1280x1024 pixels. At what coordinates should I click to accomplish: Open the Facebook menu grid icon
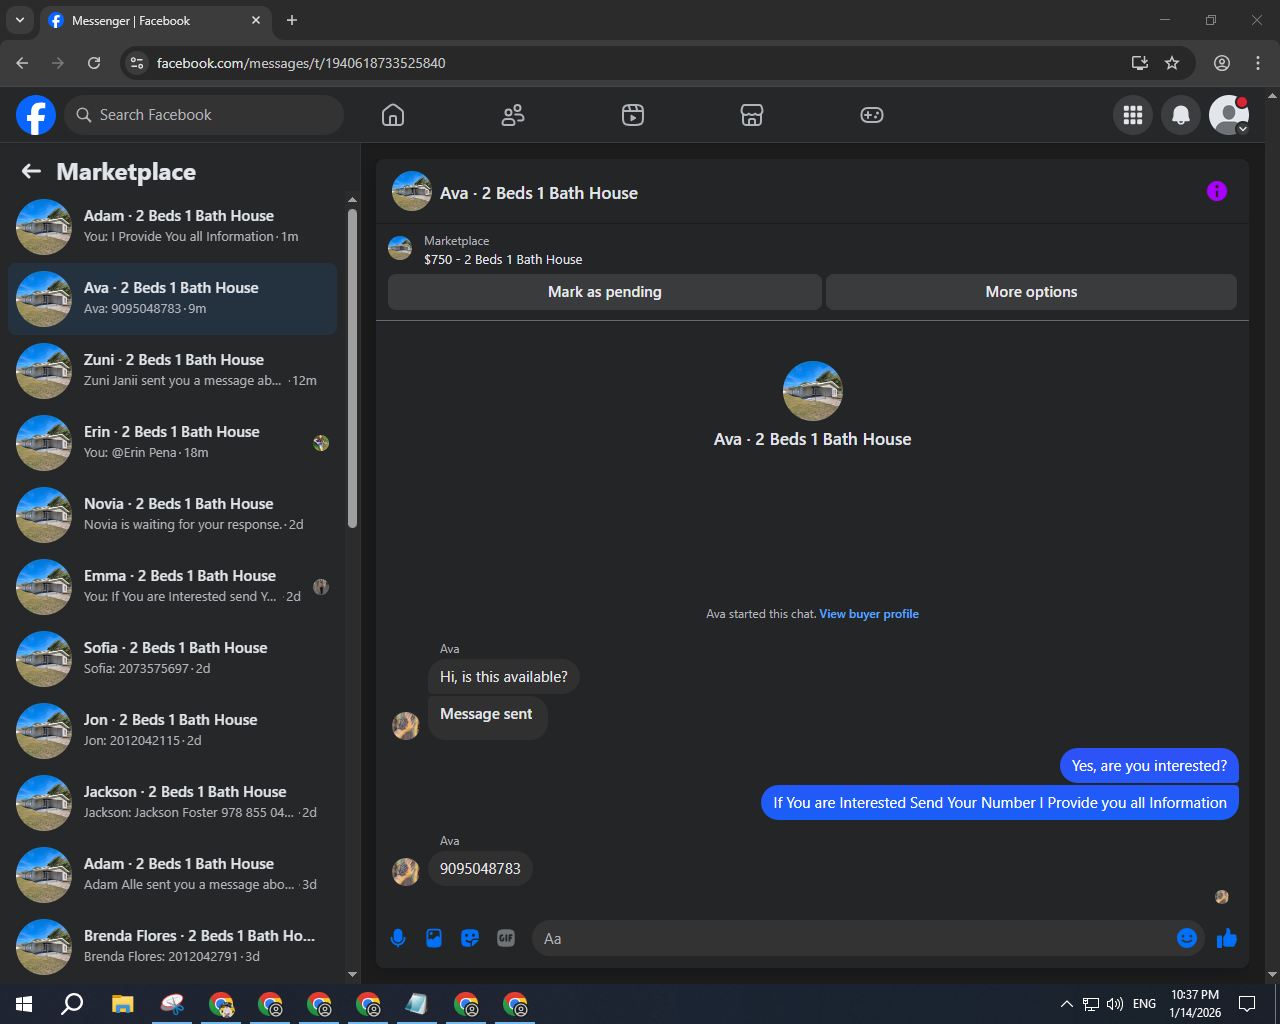(x=1133, y=115)
